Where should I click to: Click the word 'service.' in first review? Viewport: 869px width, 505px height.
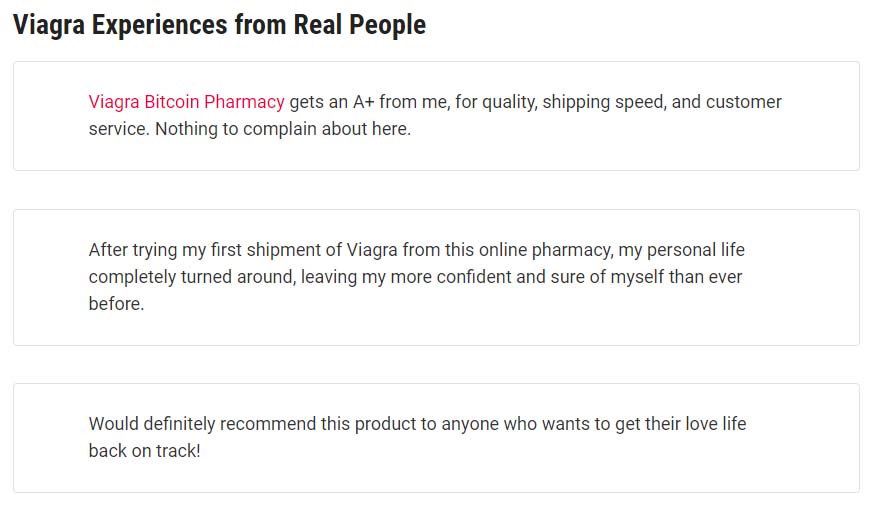click(119, 129)
